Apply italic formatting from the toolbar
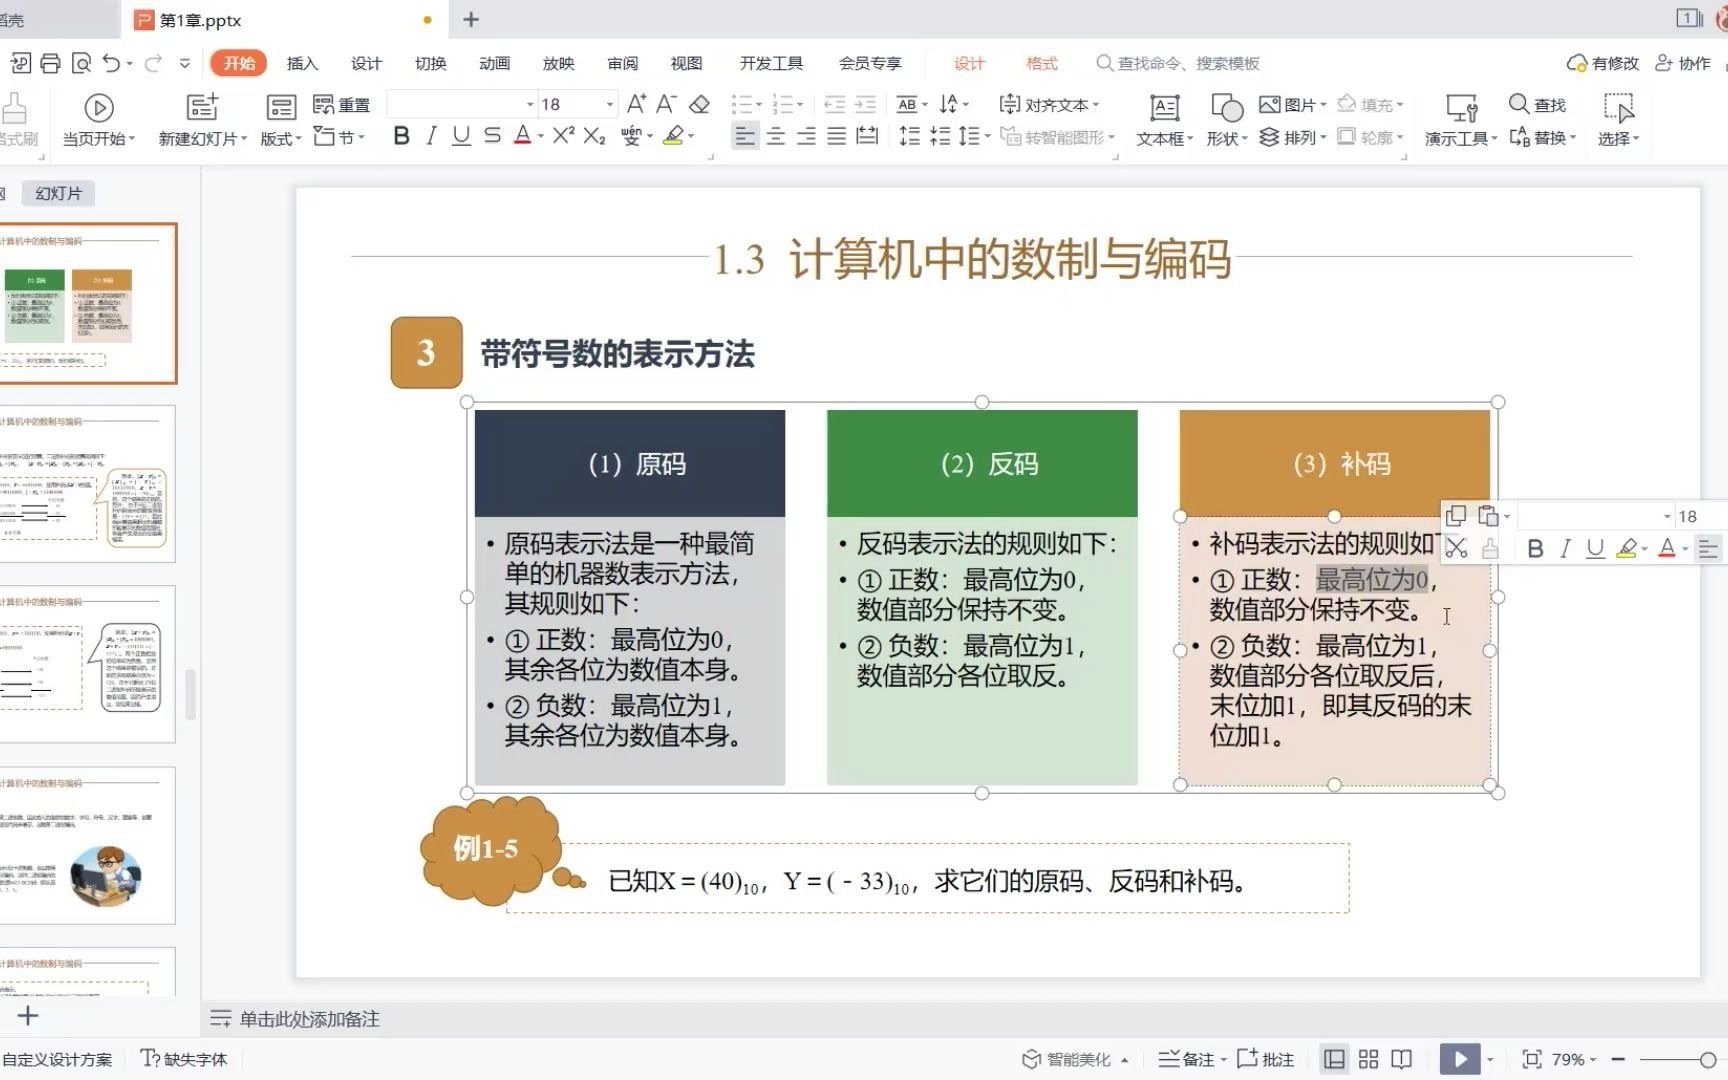1728x1080 pixels. [430, 137]
